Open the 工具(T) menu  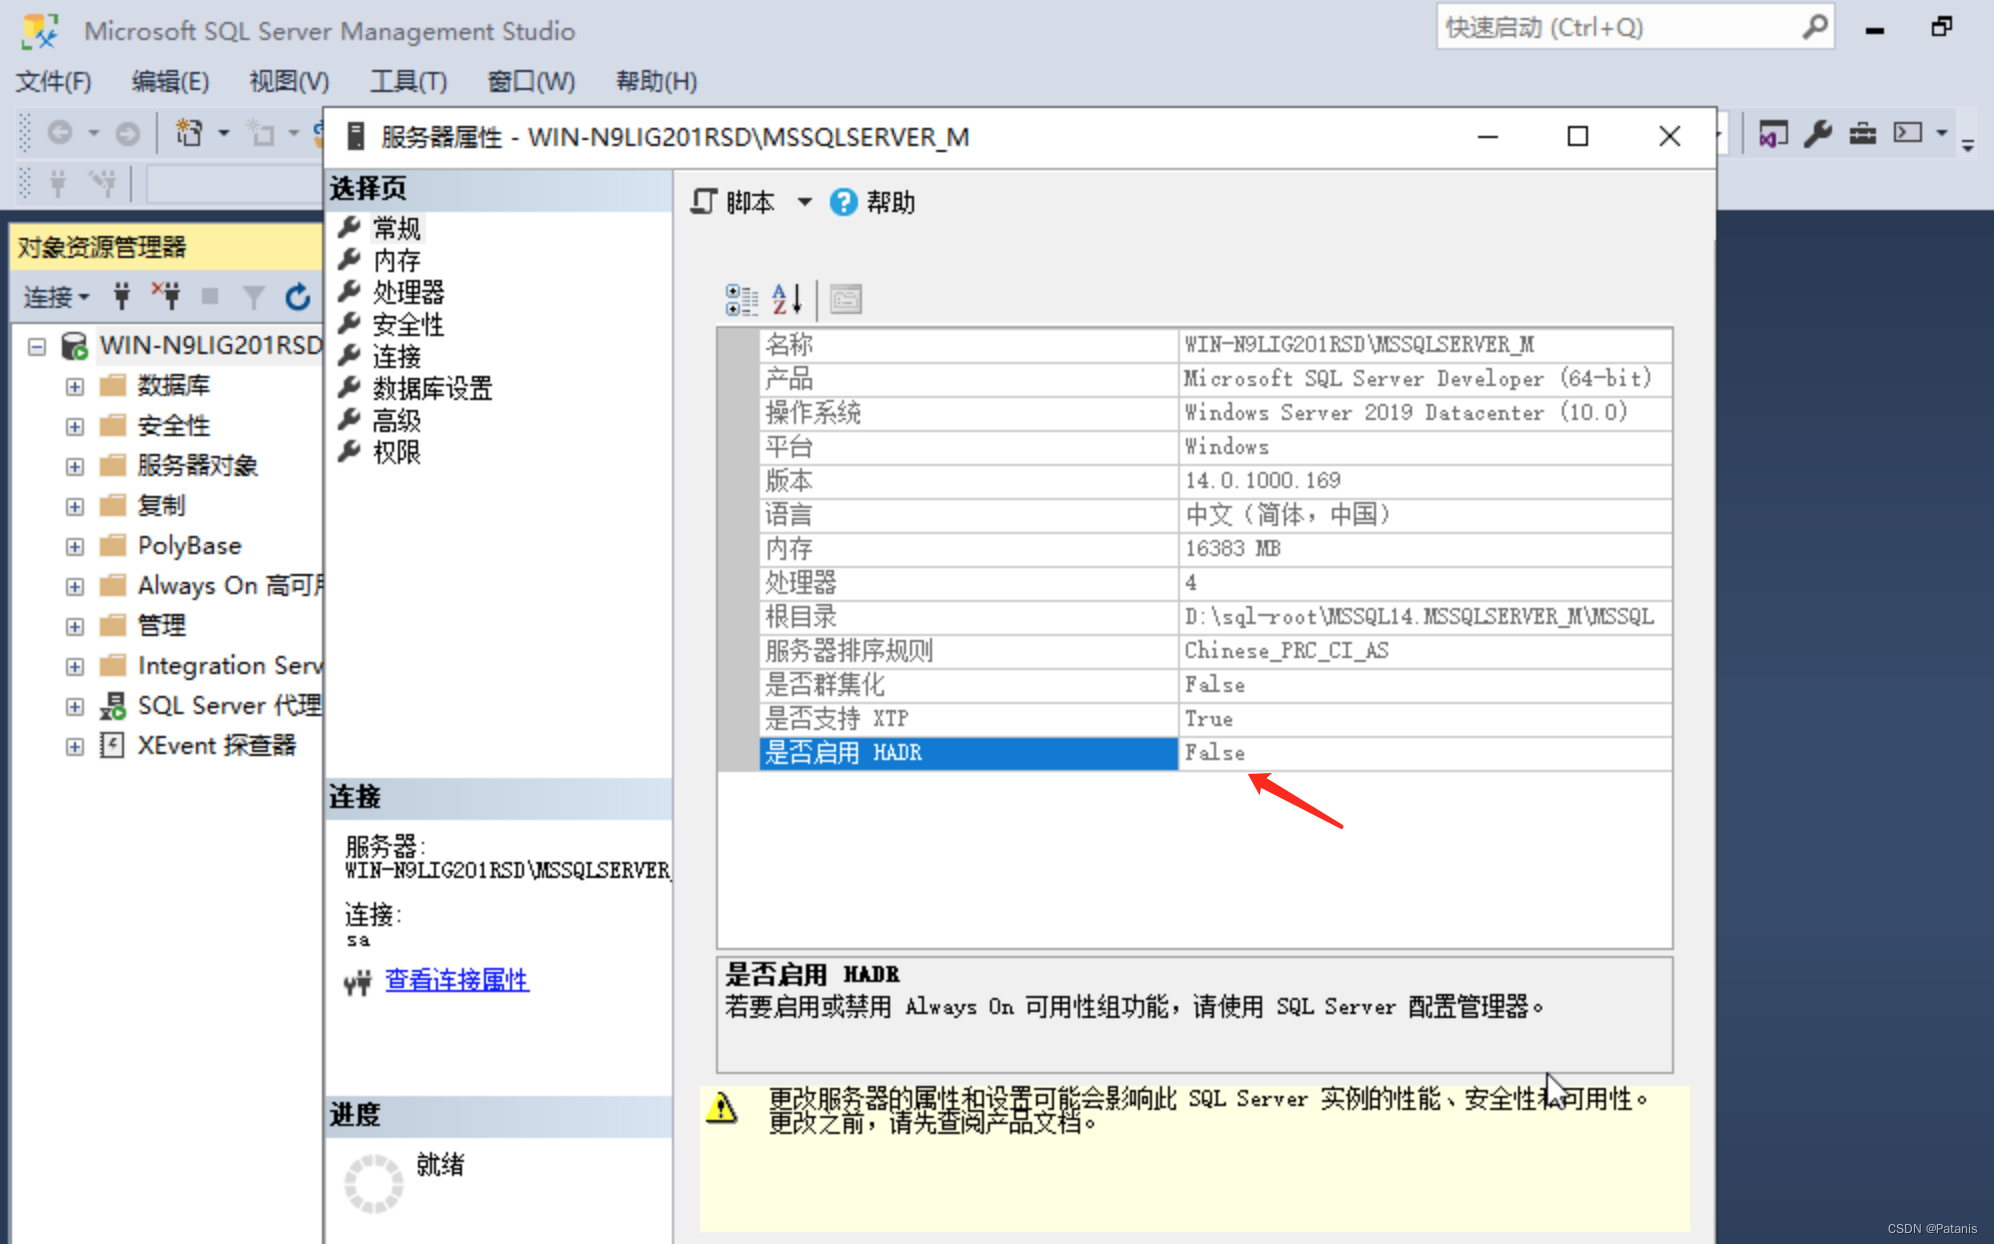(408, 81)
